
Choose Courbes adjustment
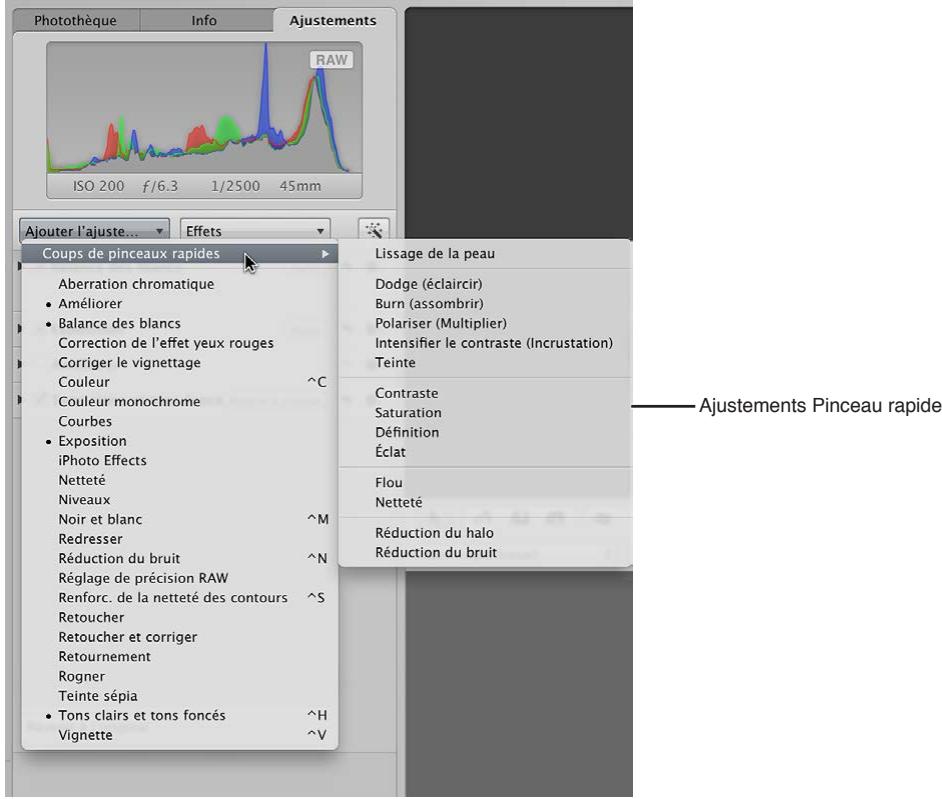[180, 421]
